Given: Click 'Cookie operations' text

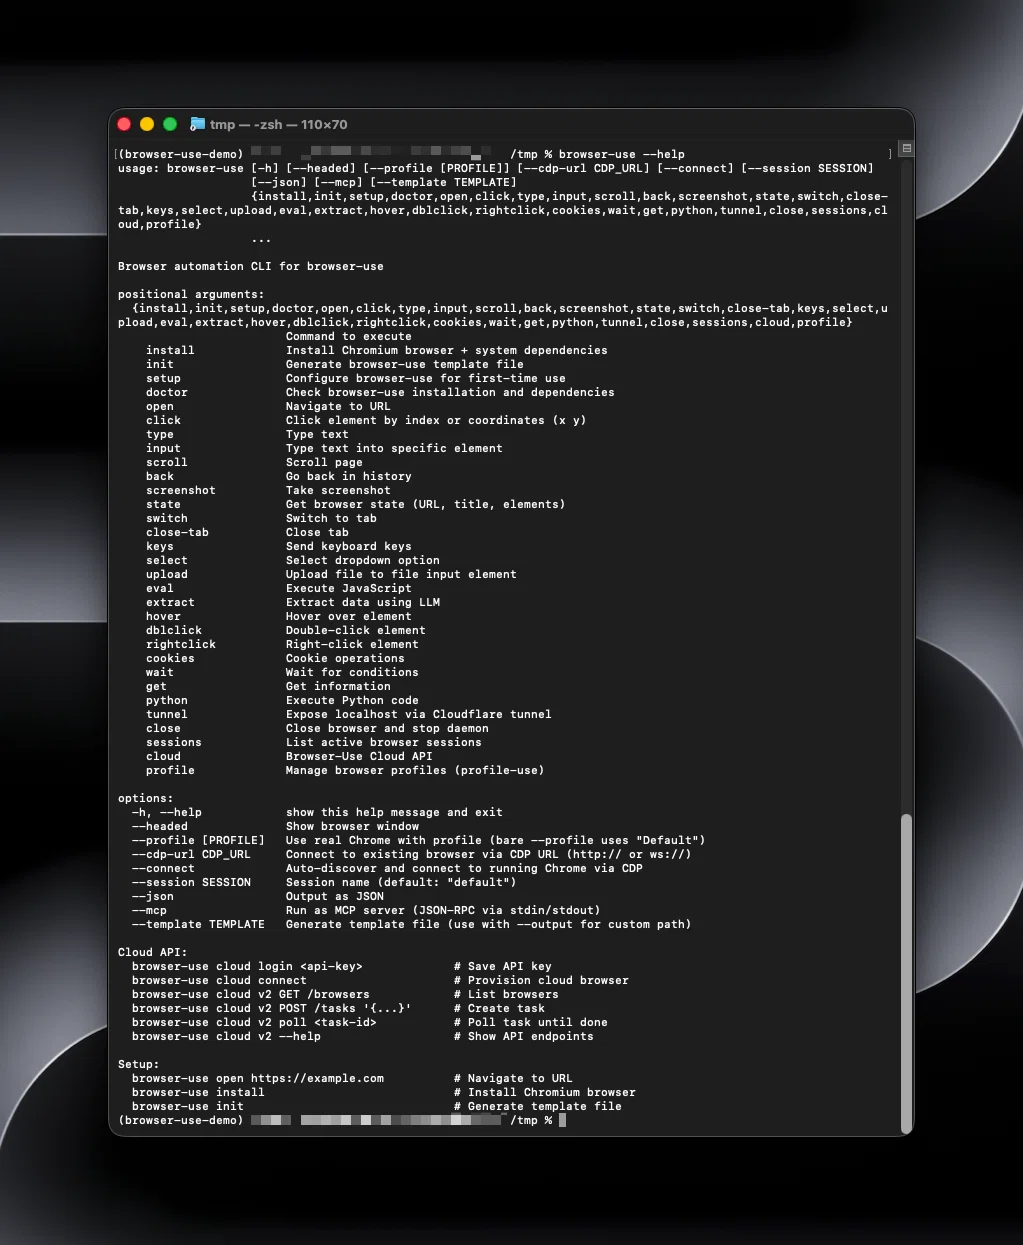Looking at the screenshot, I should [x=345, y=658].
